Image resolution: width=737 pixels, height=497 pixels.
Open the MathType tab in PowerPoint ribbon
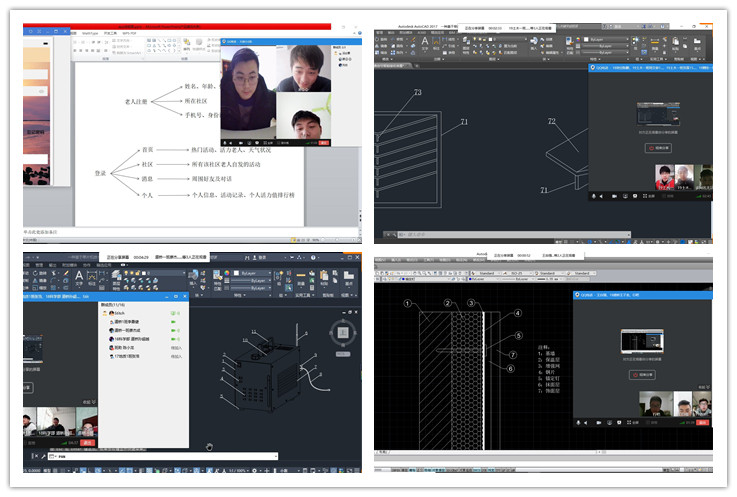pyautogui.click(x=90, y=33)
